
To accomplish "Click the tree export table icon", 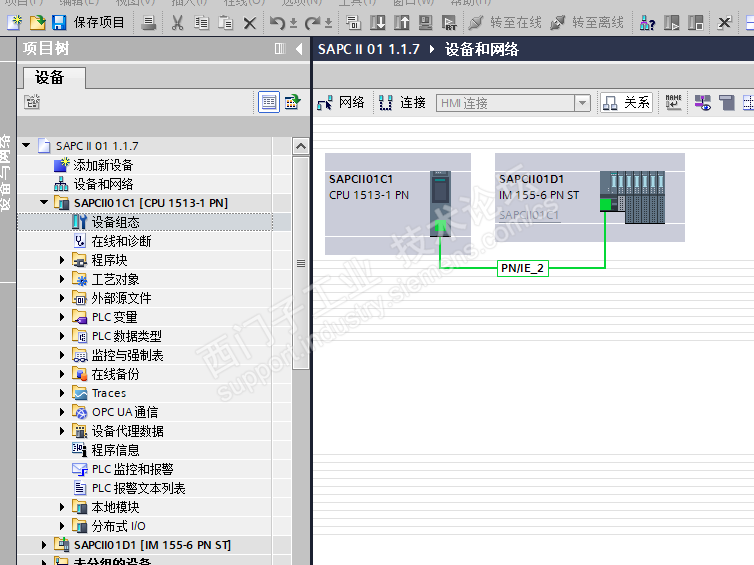I will [x=292, y=102].
